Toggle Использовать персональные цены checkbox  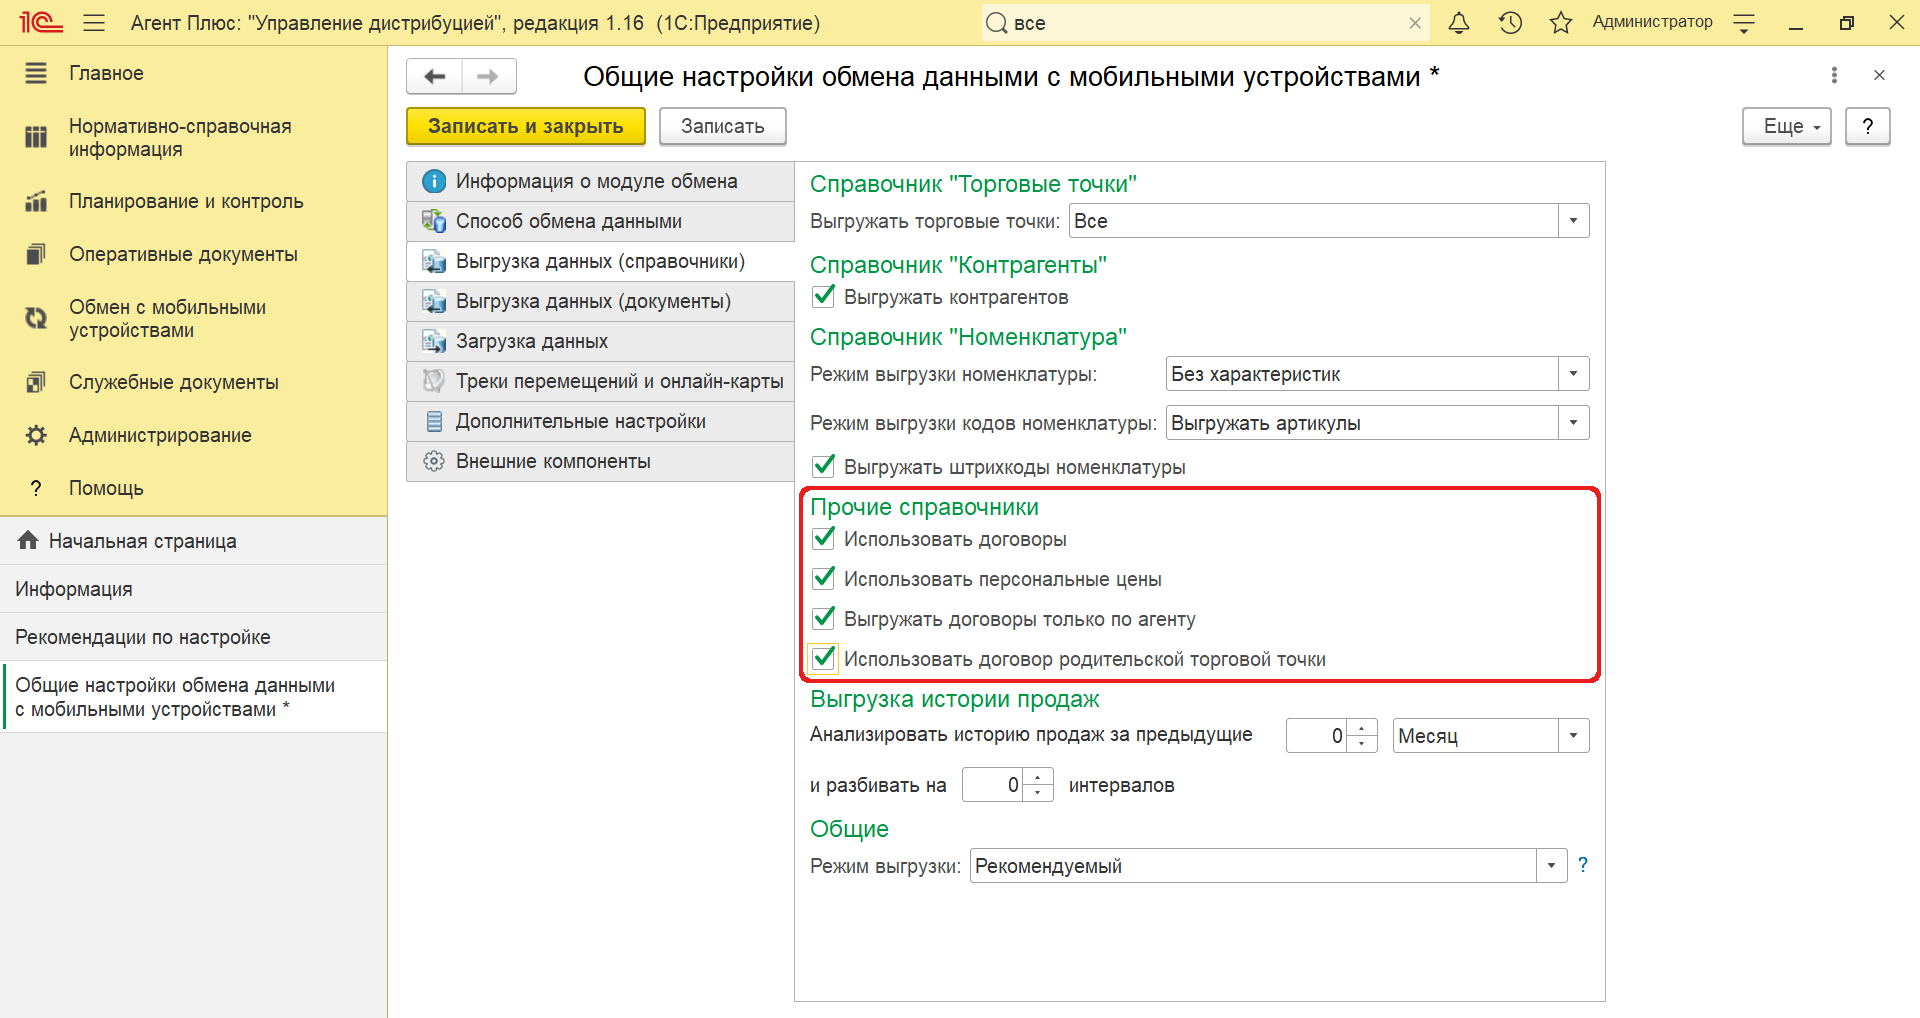point(824,579)
